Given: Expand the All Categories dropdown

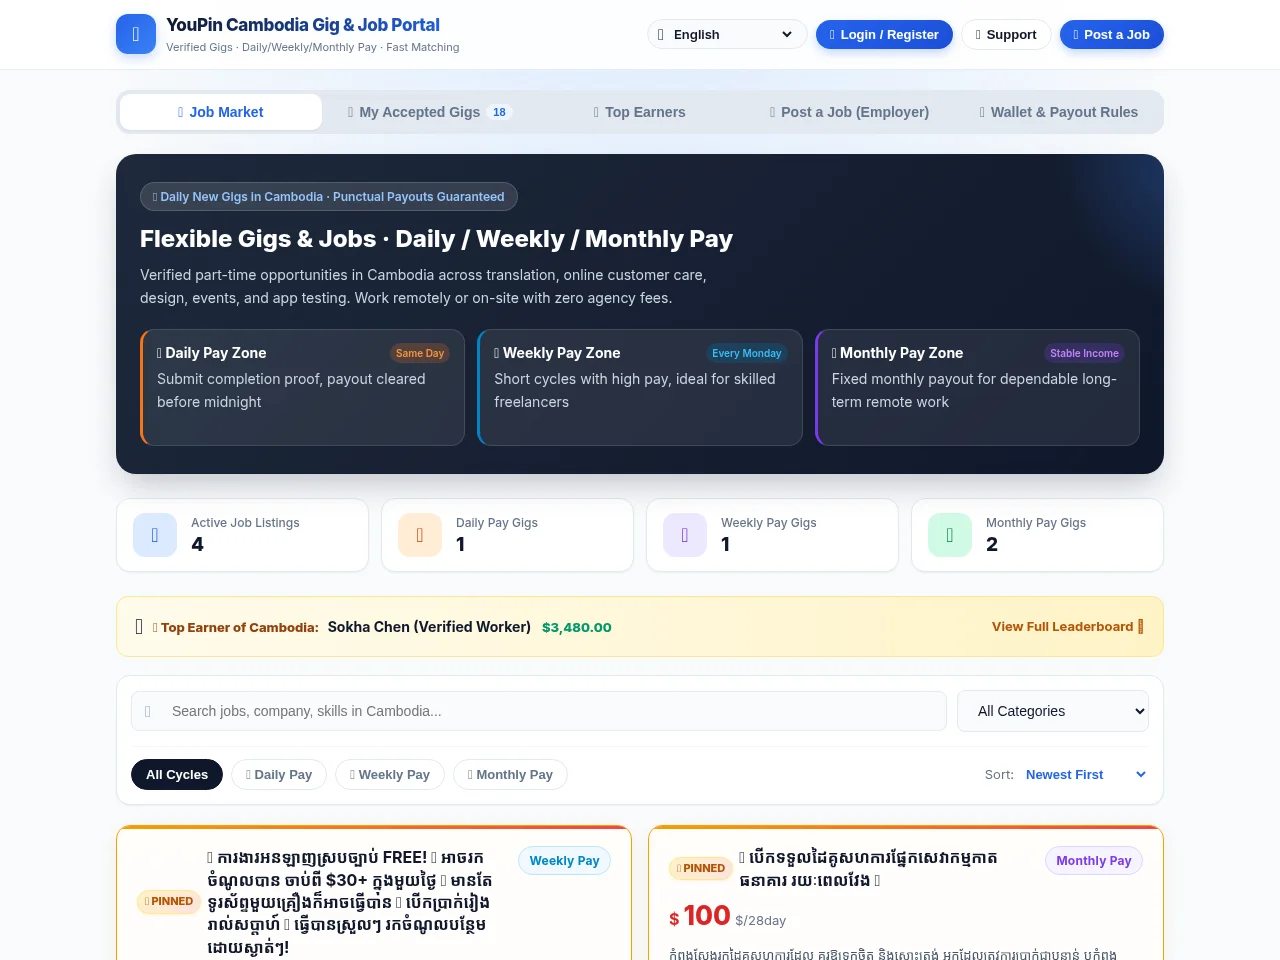Looking at the screenshot, I should [1053, 711].
